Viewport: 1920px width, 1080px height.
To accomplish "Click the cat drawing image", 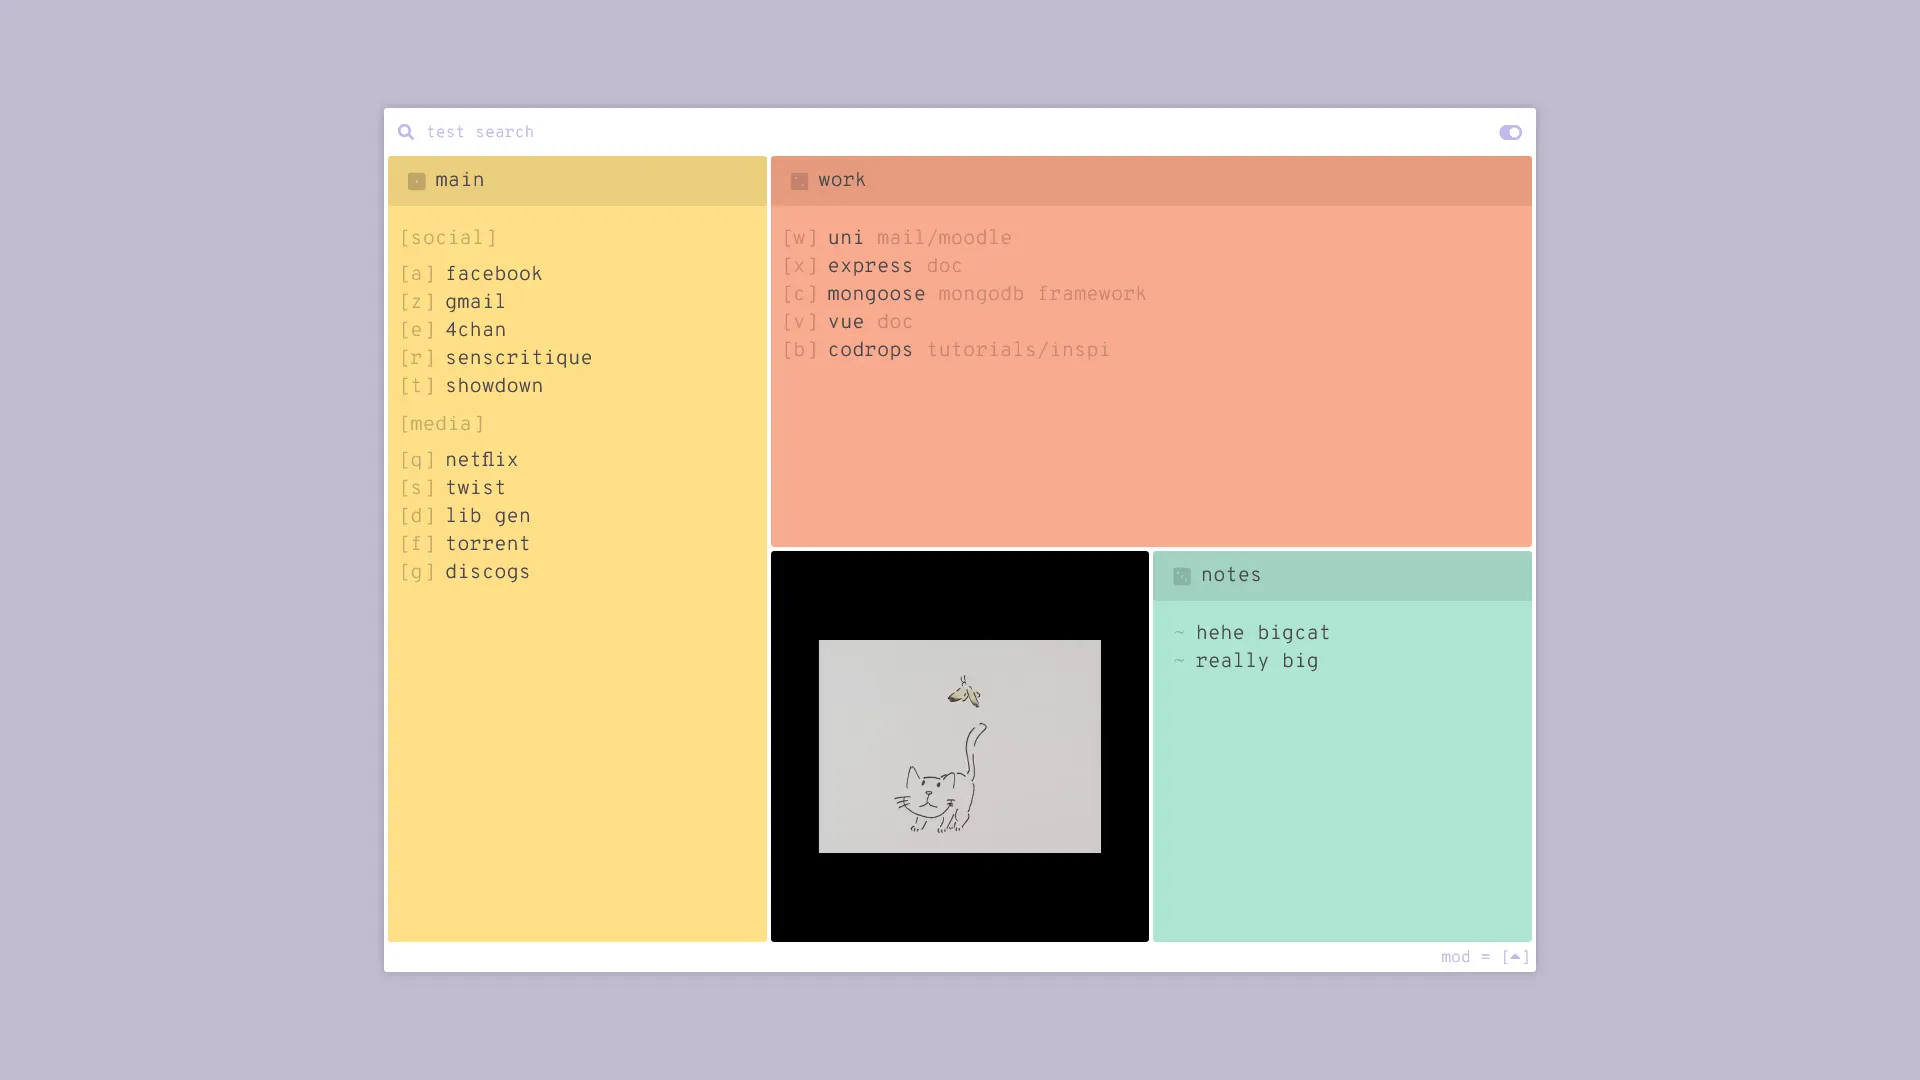I will pos(959,746).
